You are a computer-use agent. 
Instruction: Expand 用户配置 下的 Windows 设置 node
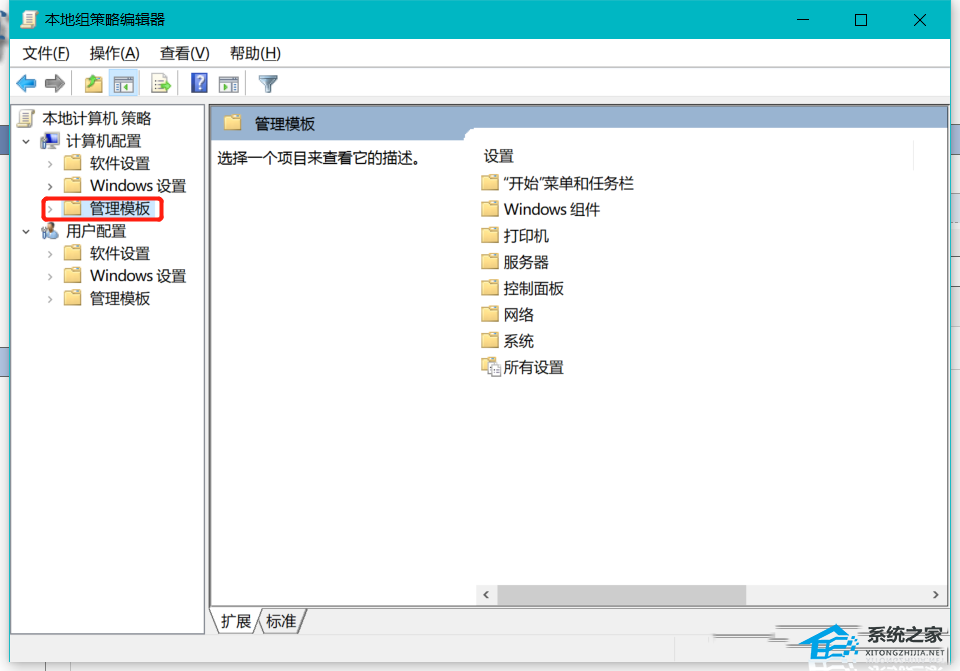click(49, 275)
